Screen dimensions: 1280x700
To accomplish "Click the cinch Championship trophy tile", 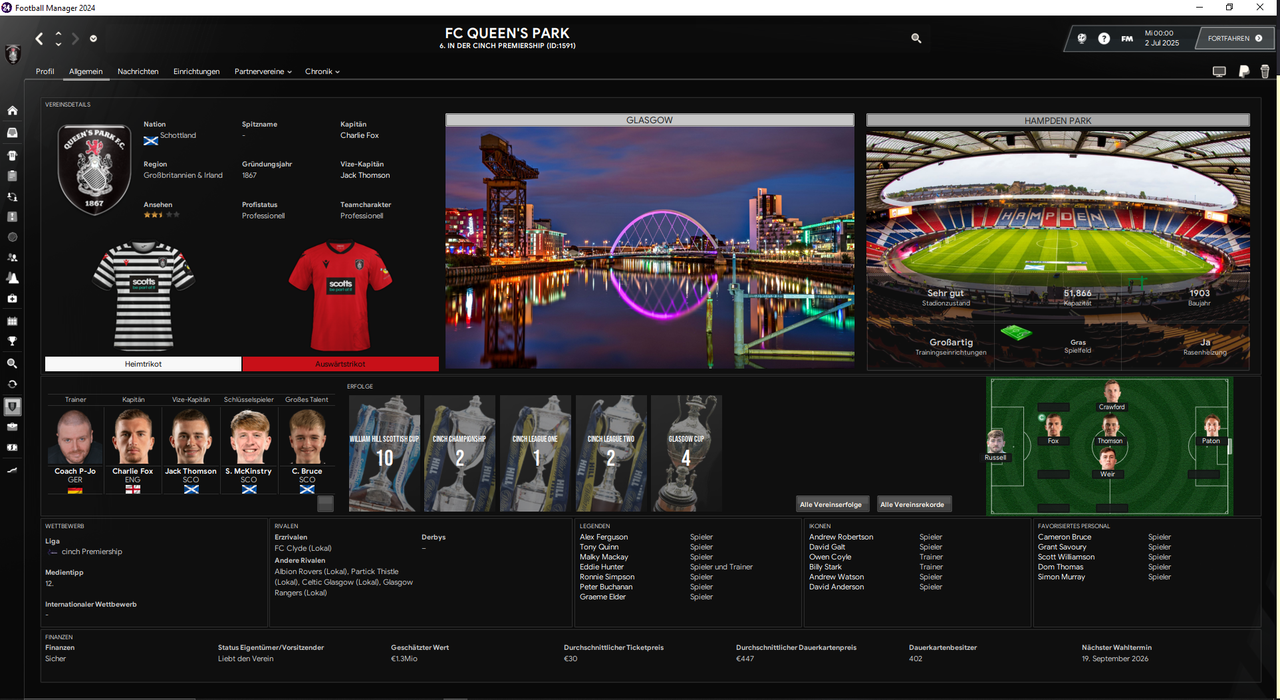I will tap(460, 453).
